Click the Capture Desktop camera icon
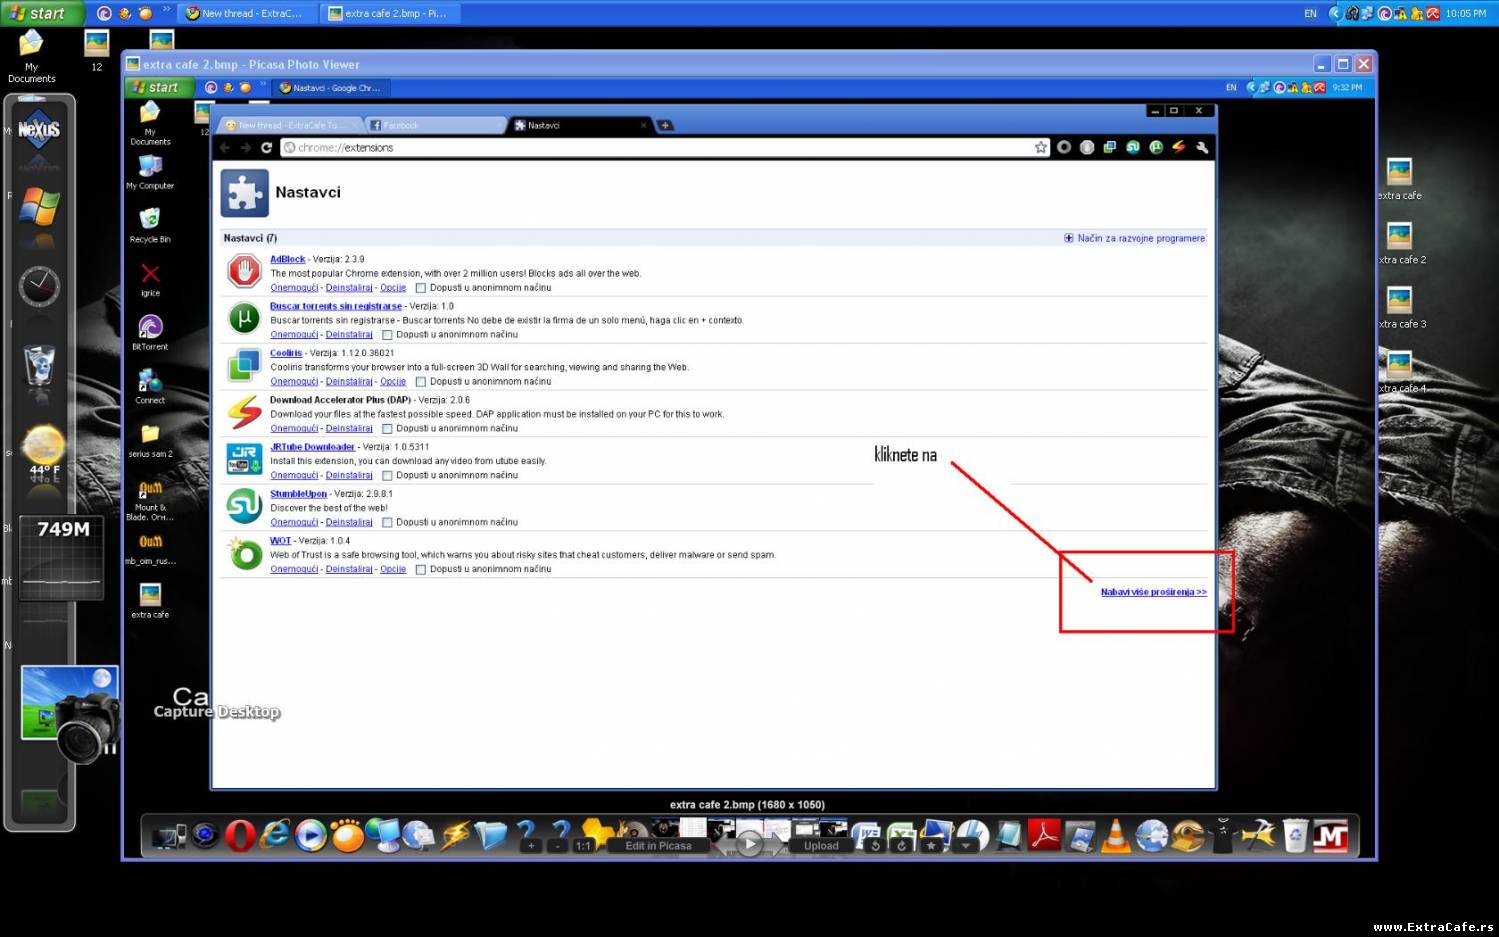Screen dimensions: 1499x937 [70, 714]
